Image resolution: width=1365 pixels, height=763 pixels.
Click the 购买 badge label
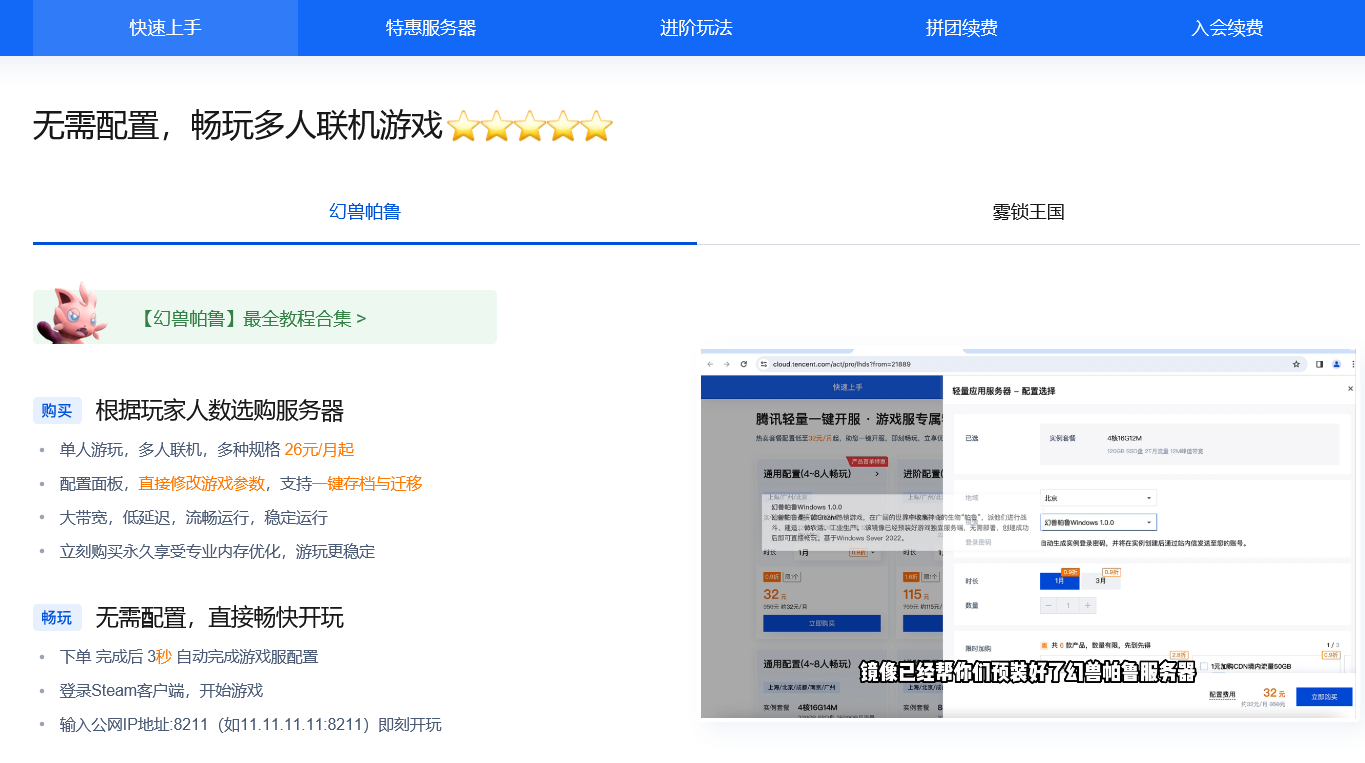point(57,410)
